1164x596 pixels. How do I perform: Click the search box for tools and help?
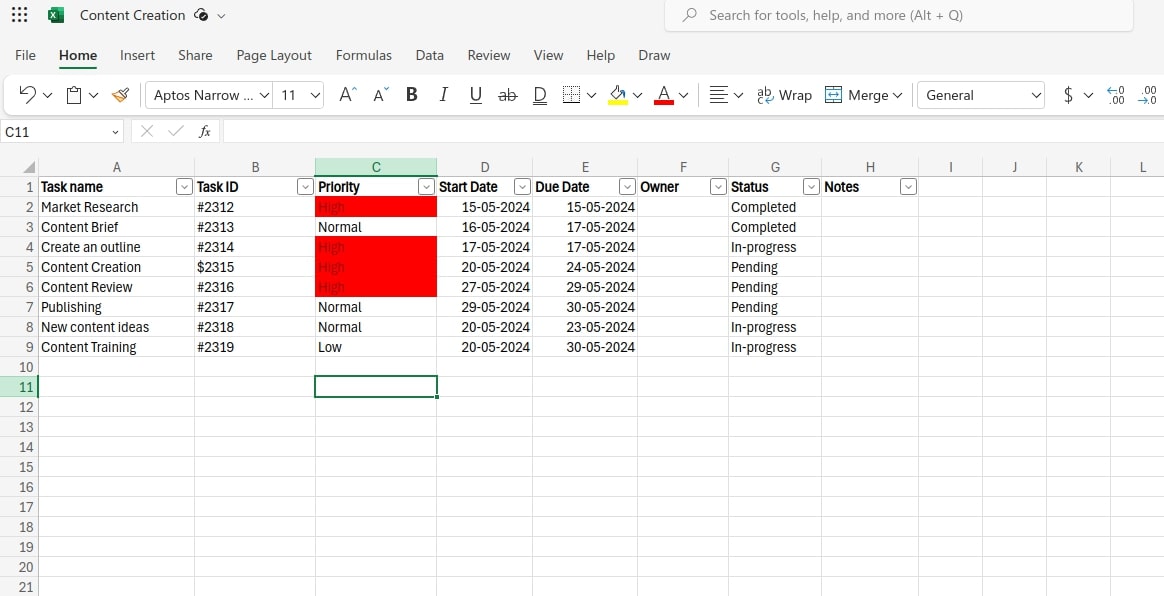pyautogui.click(x=899, y=15)
